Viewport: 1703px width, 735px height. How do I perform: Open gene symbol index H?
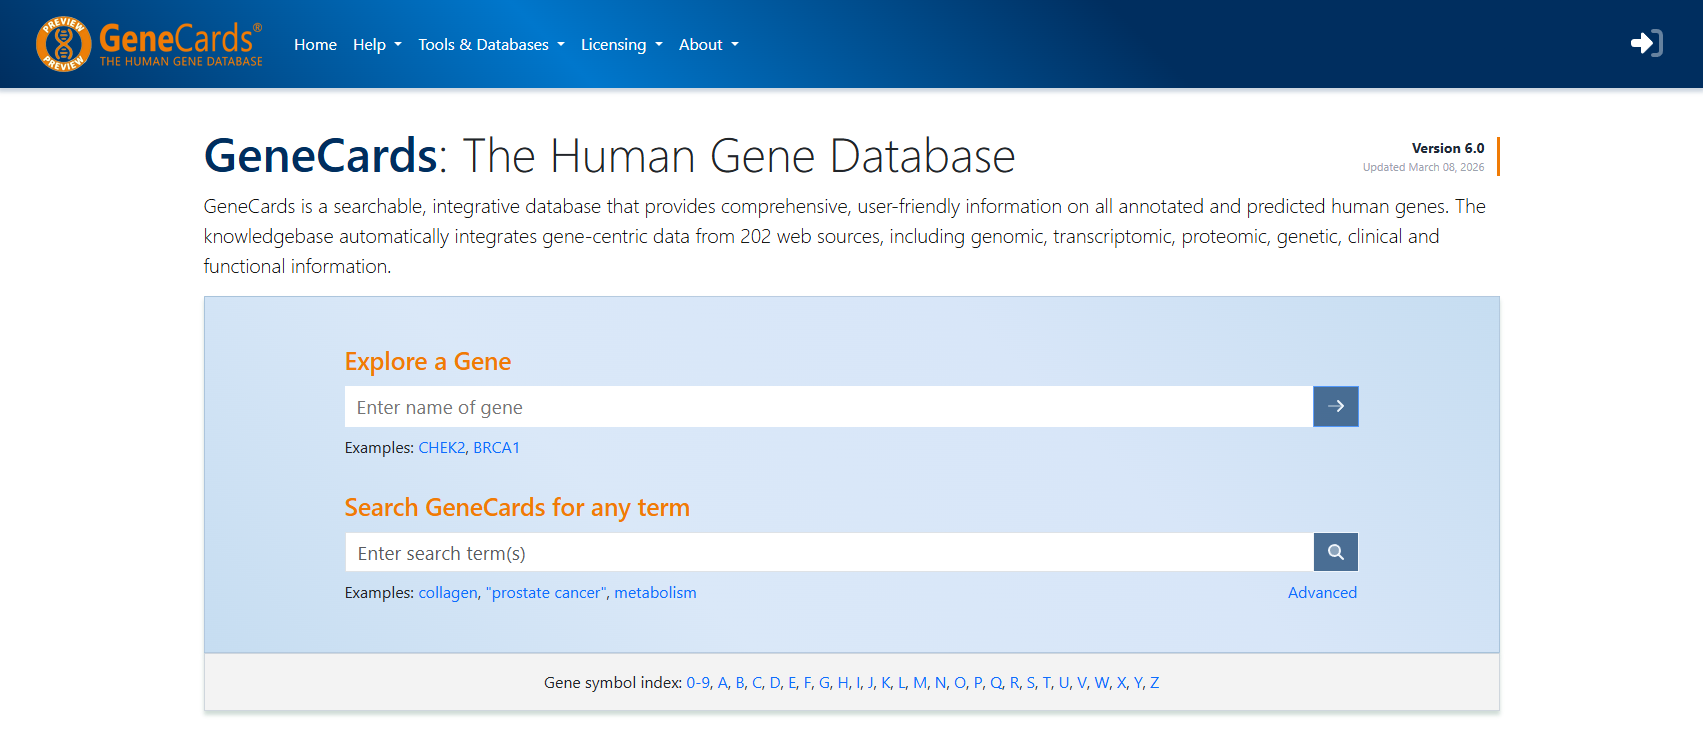point(843,683)
